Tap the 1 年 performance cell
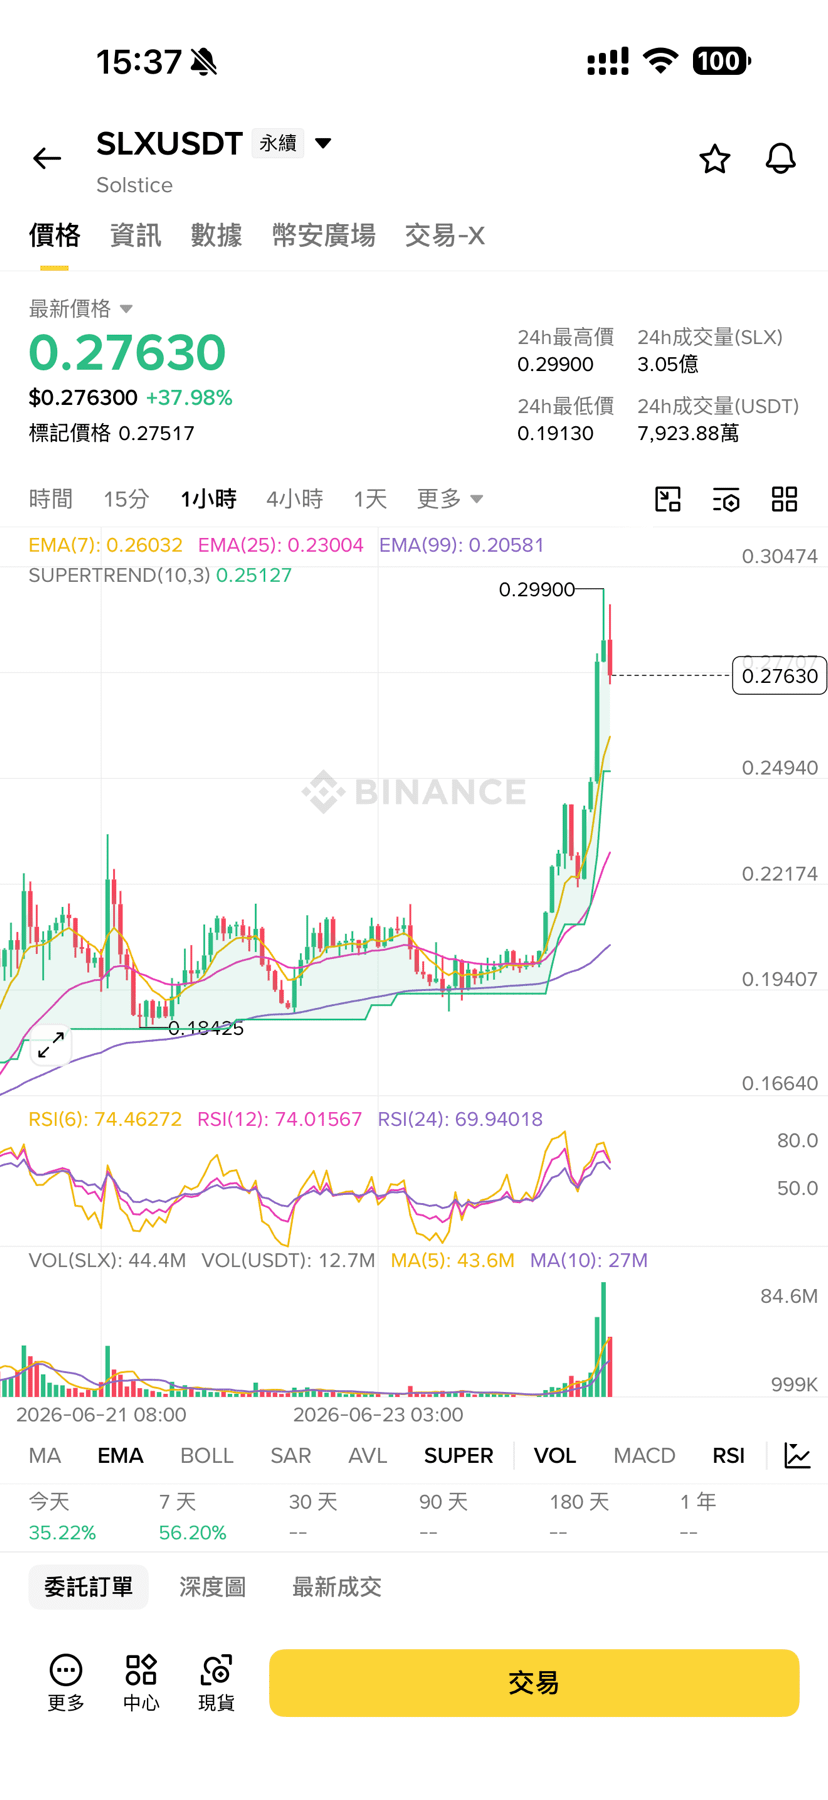The height and width of the screenshot is (1800, 828). [698, 1516]
